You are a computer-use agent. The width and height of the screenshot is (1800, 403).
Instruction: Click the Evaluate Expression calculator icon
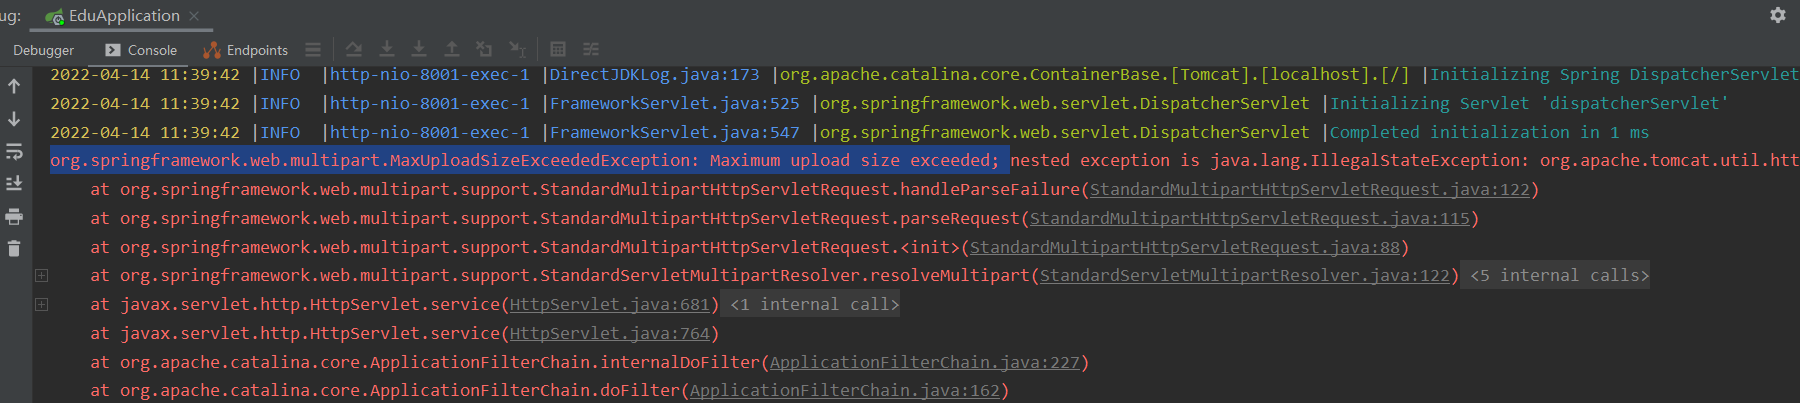(558, 49)
